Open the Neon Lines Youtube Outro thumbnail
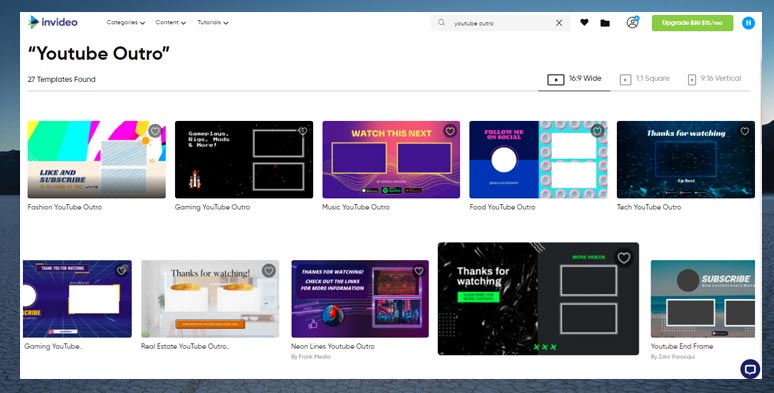This screenshot has width=774, height=393. pos(360,299)
